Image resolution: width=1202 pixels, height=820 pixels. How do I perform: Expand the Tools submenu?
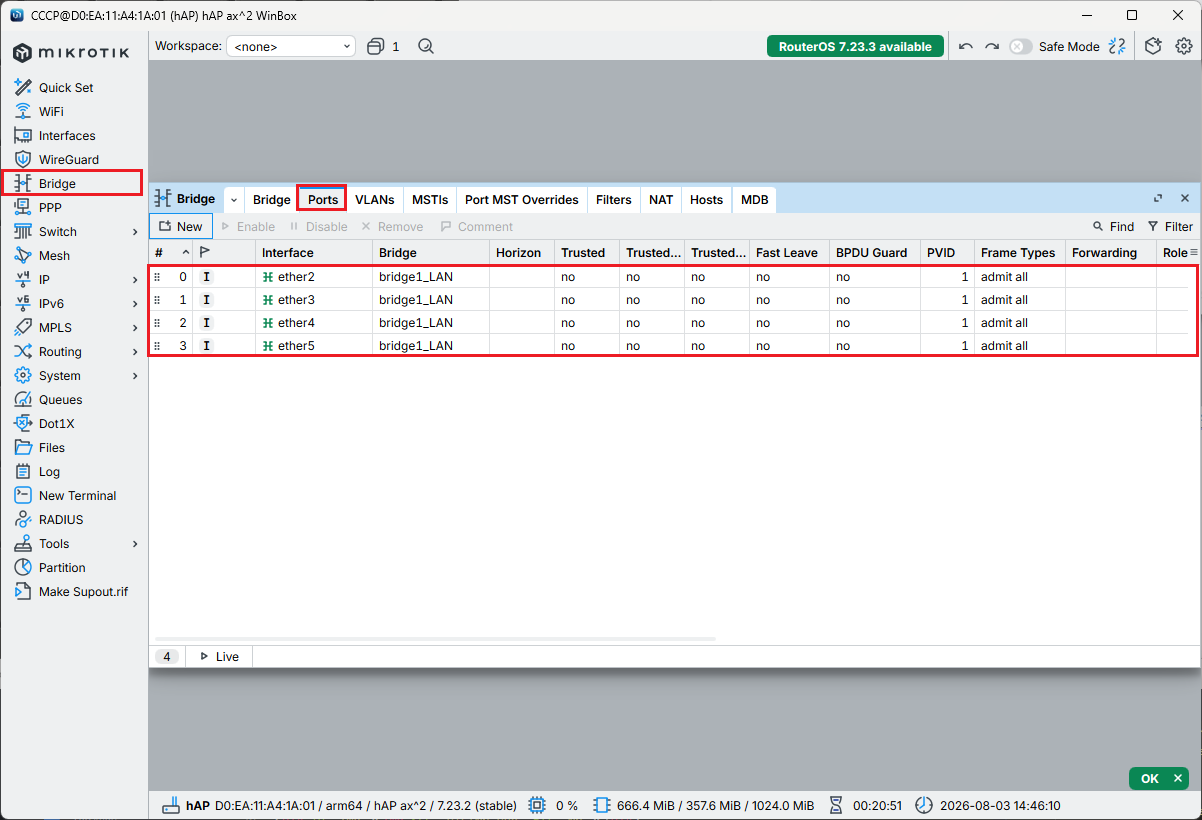(135, 544)
